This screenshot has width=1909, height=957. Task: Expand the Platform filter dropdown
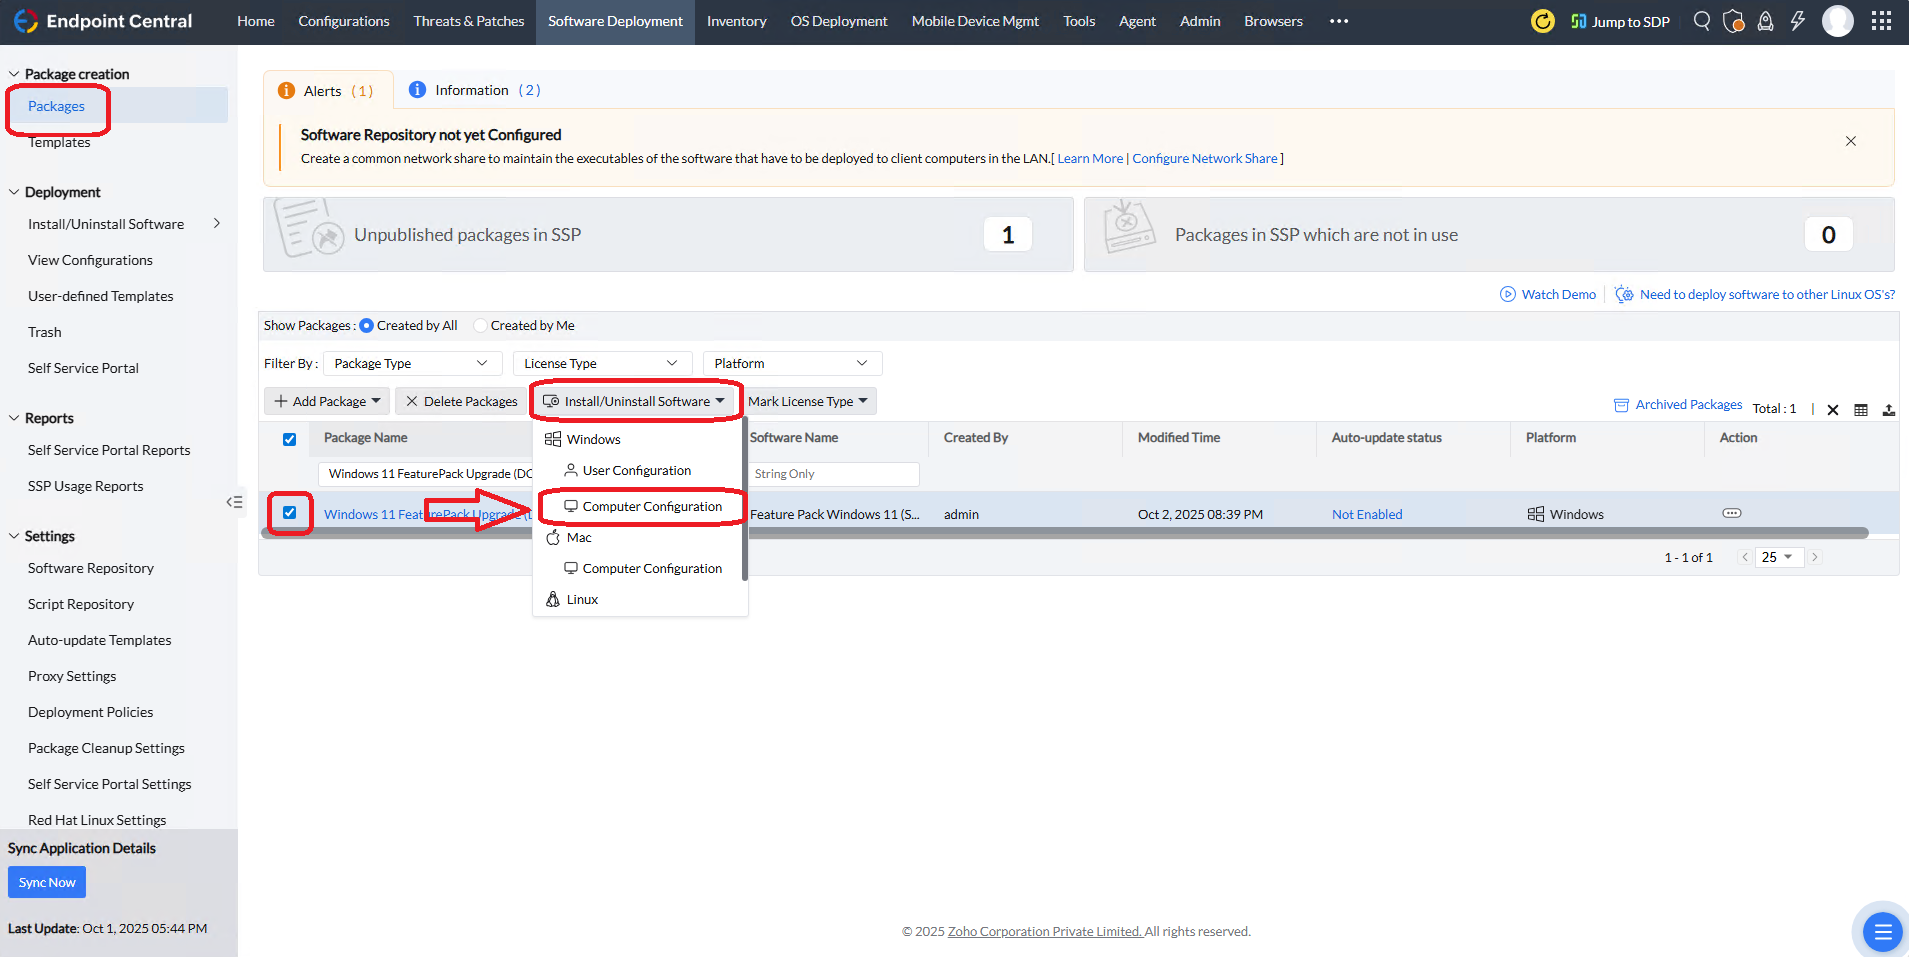[791, 364]
